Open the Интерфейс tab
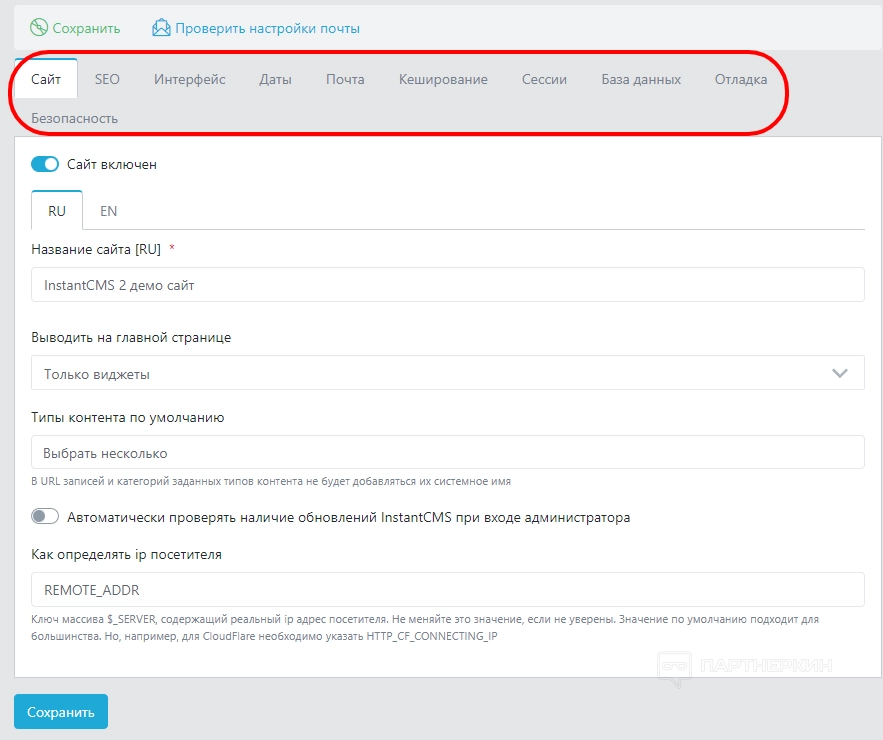 coord(190,79)
